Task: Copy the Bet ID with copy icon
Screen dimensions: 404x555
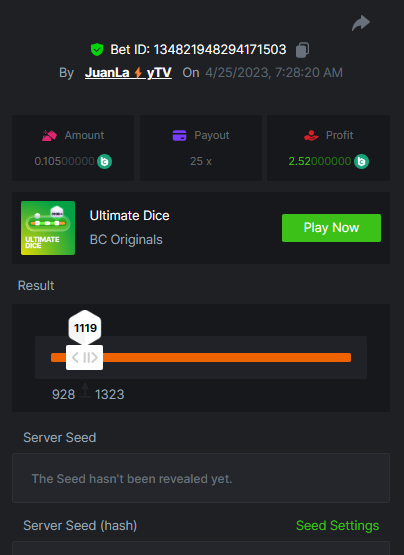Action: click(x=302, y=50)
